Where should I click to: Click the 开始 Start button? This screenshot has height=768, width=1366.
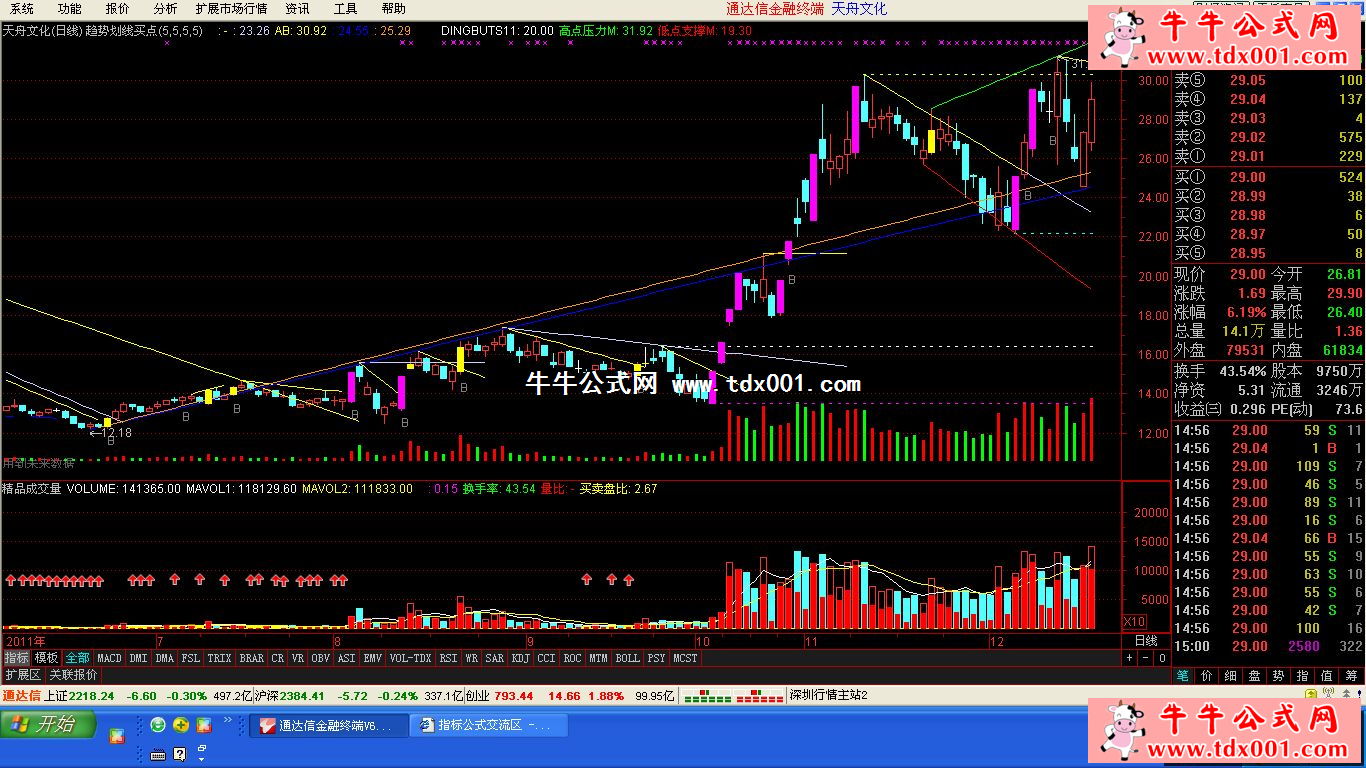[x=48, y=725]
